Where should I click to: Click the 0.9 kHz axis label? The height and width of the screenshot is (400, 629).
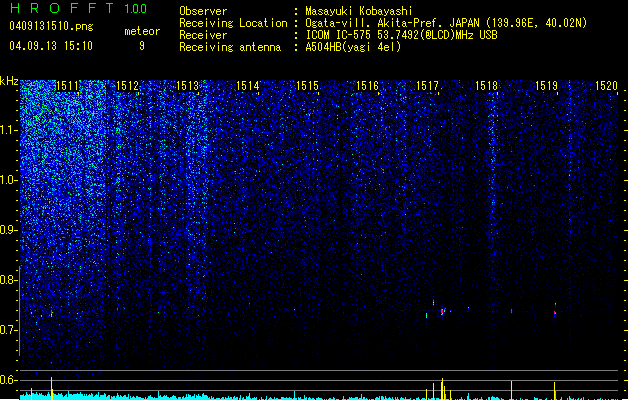pos(8,230)
